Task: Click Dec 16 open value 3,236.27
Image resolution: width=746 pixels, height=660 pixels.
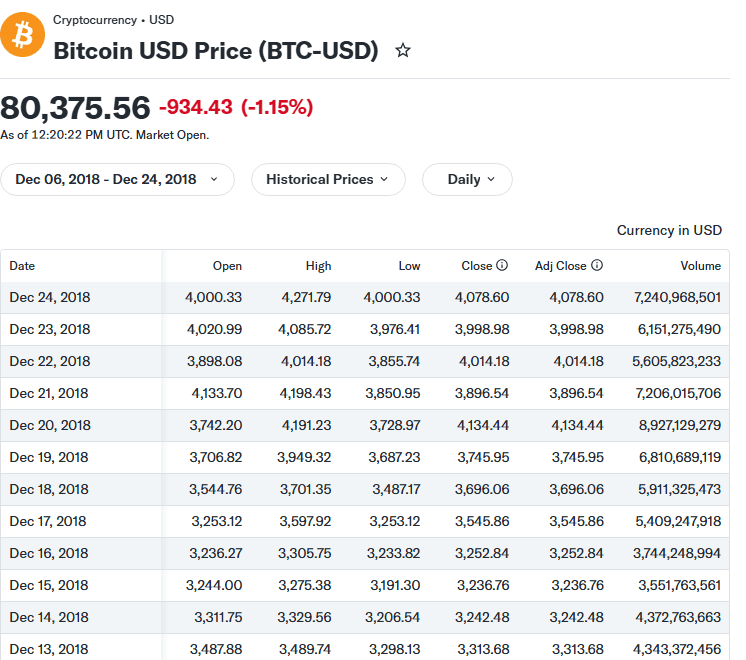Action: tap(216, 553)
